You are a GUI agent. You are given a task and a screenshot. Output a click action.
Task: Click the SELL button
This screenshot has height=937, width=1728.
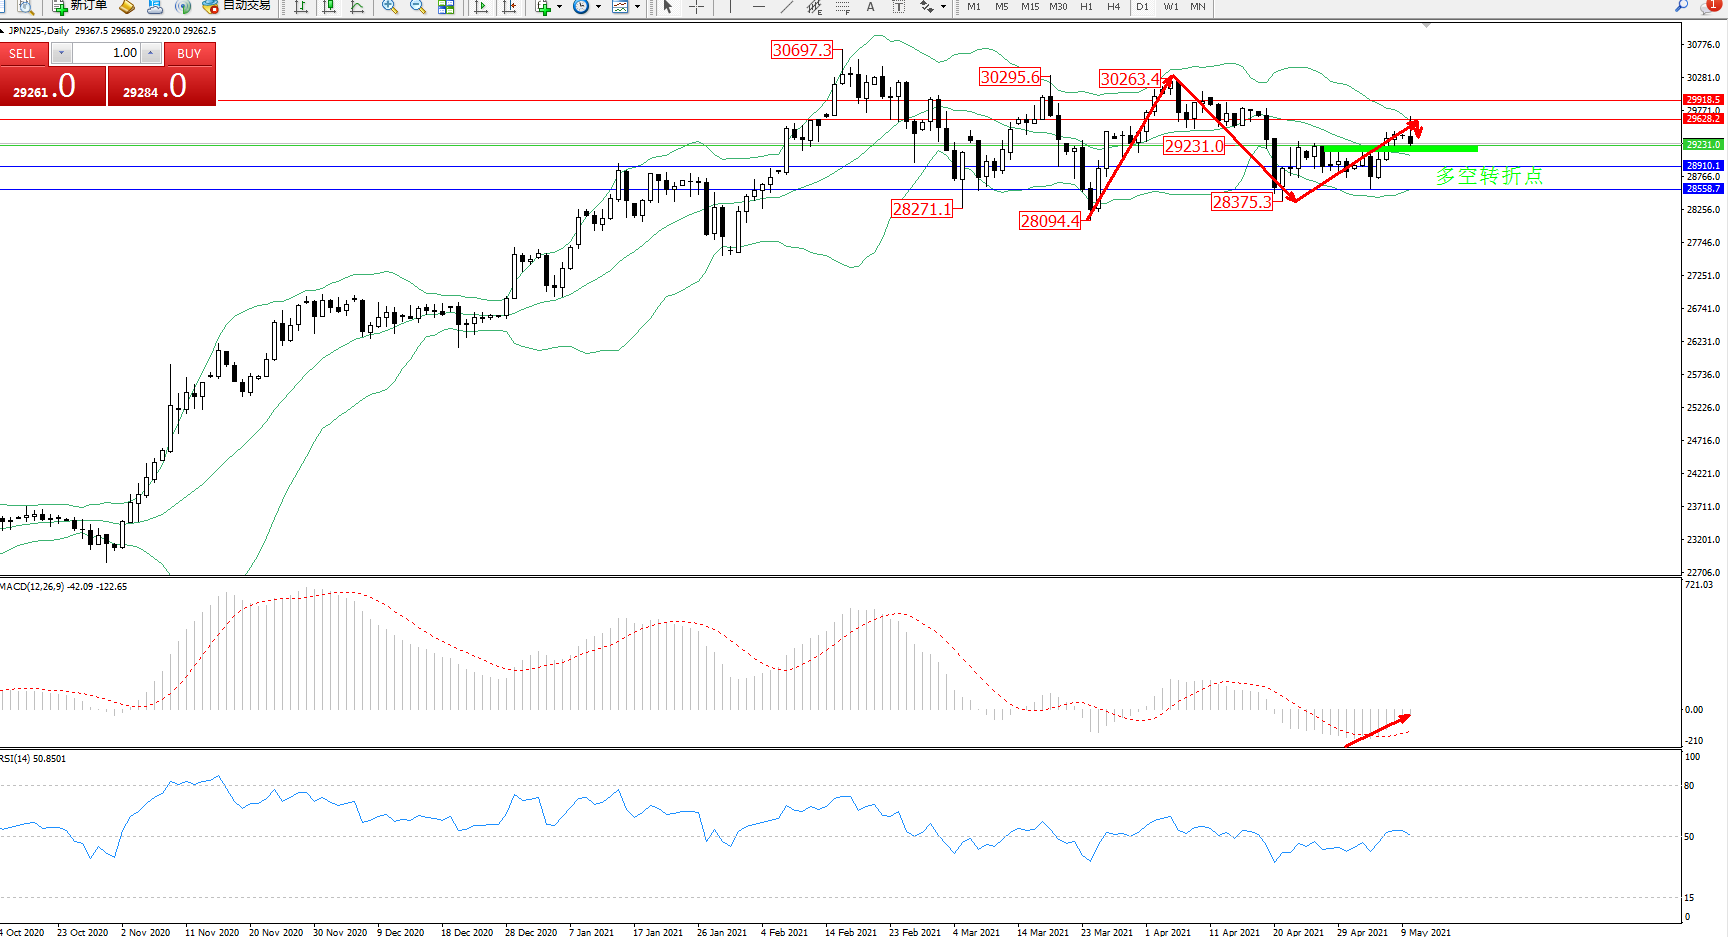pos(23,54)
